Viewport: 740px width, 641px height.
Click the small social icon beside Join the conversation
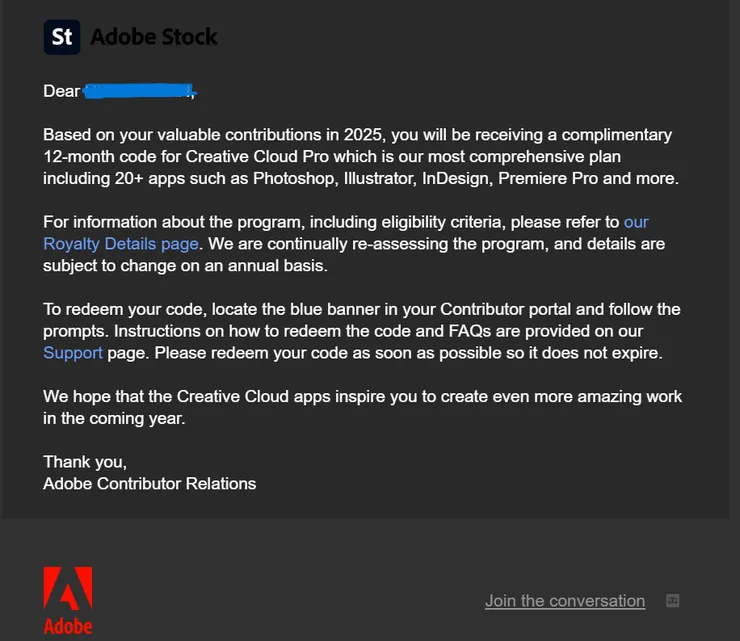click(x=673, y=601)
